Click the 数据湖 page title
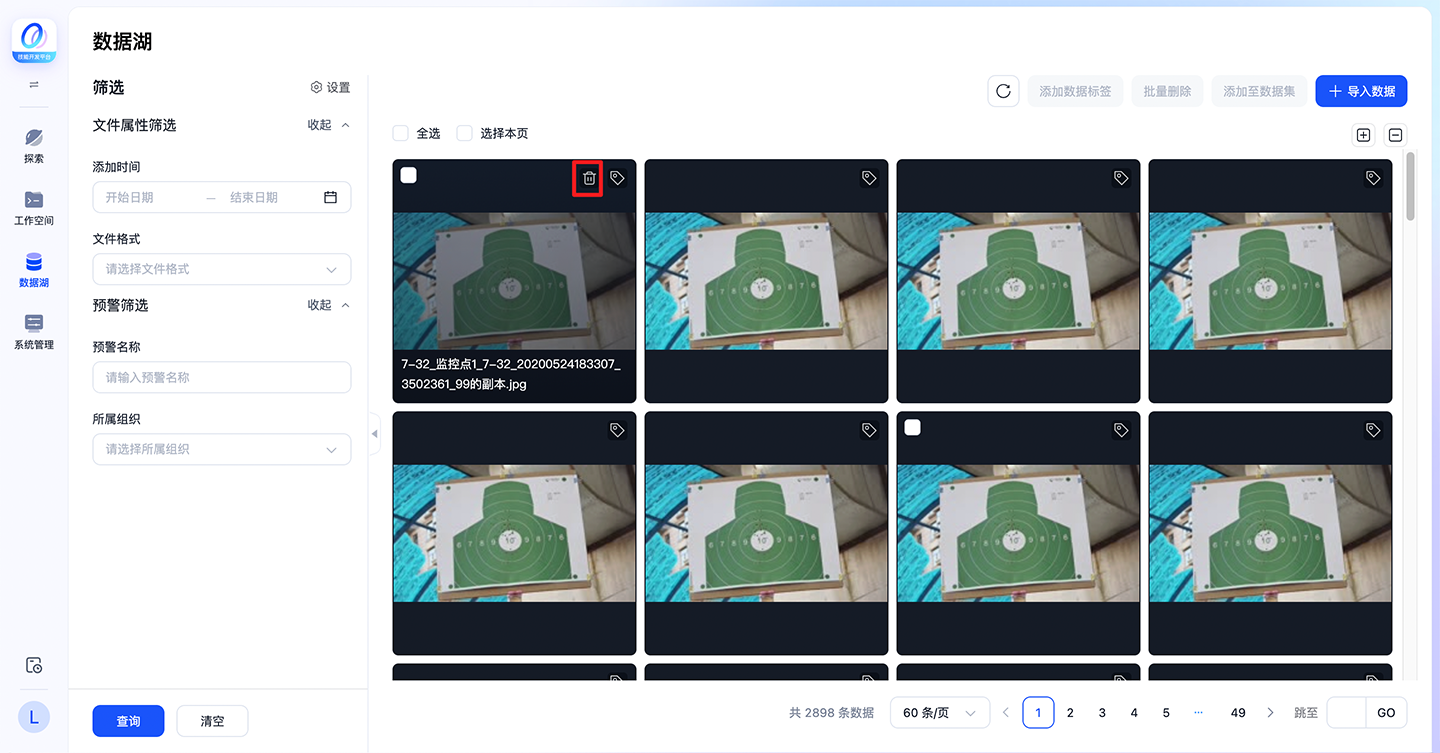This screenshot has height=753, width=1440. click(122, 41)
